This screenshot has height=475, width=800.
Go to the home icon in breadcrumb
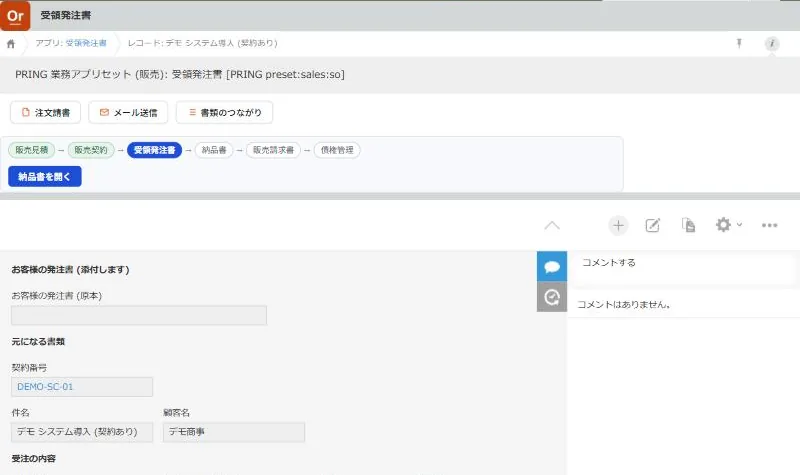[x=11, y=44]
